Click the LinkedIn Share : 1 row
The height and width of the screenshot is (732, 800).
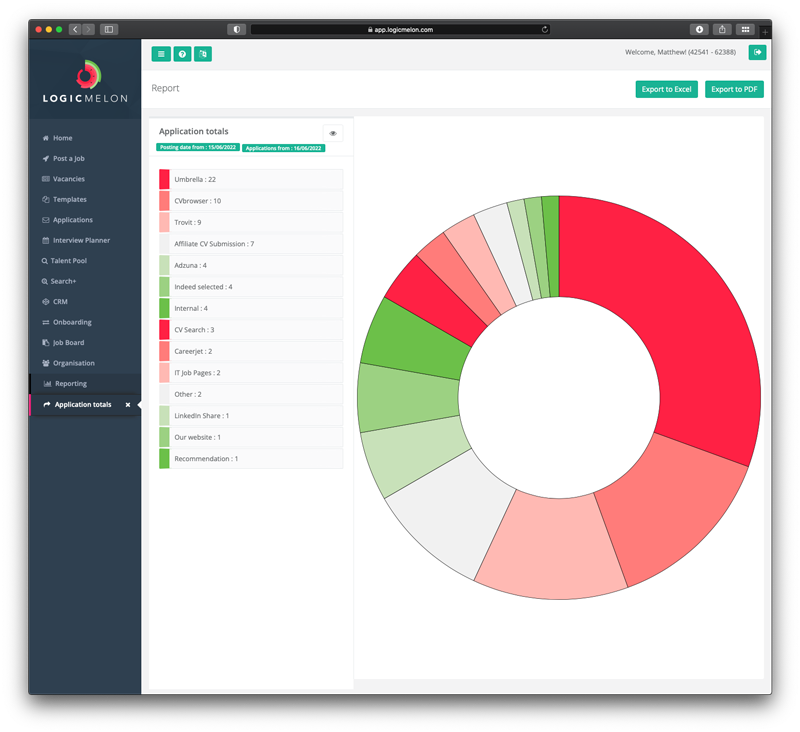(251, 416)
